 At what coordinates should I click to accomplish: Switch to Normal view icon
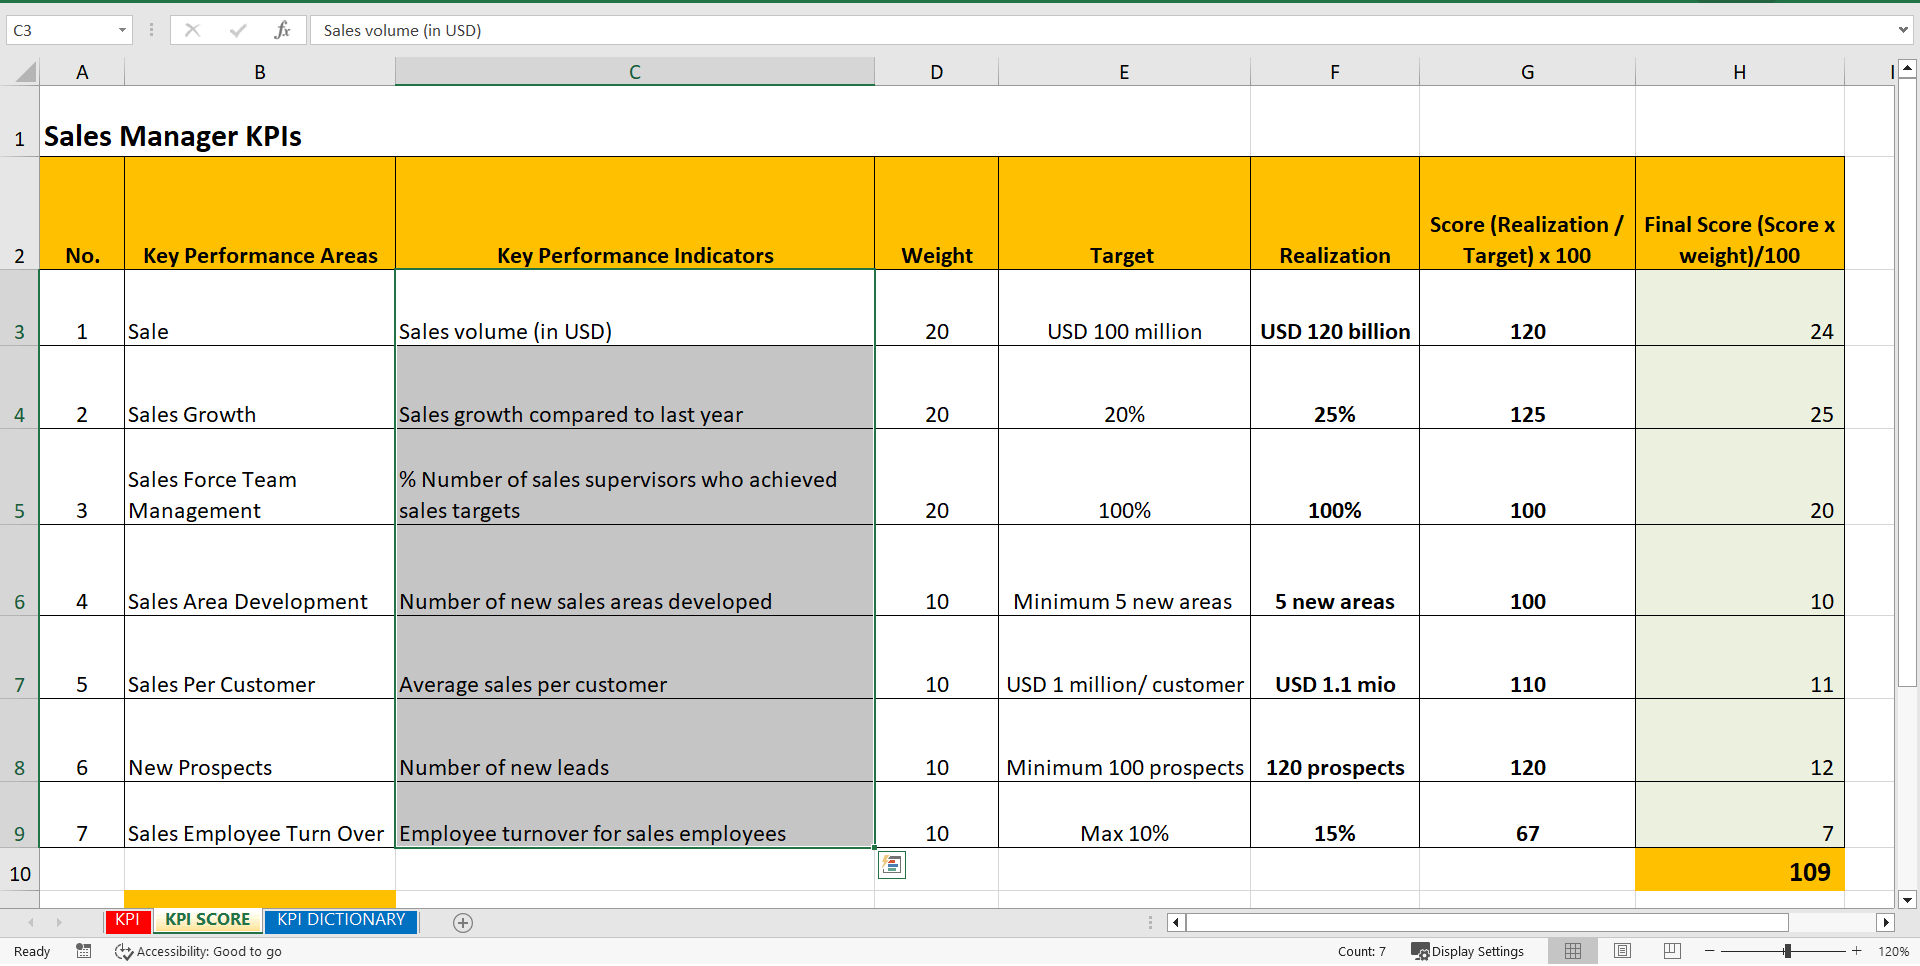[1573, 951]
